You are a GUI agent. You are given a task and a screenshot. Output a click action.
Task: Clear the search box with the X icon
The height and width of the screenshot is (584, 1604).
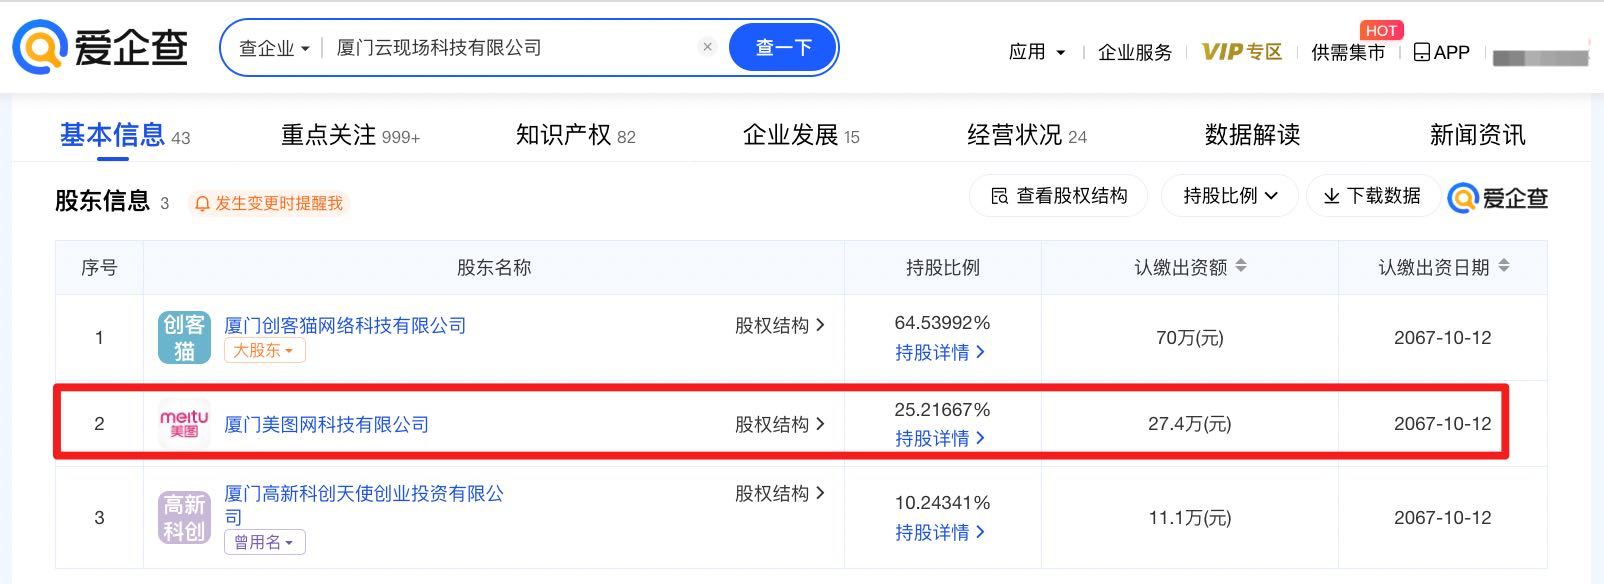point(707,47)
